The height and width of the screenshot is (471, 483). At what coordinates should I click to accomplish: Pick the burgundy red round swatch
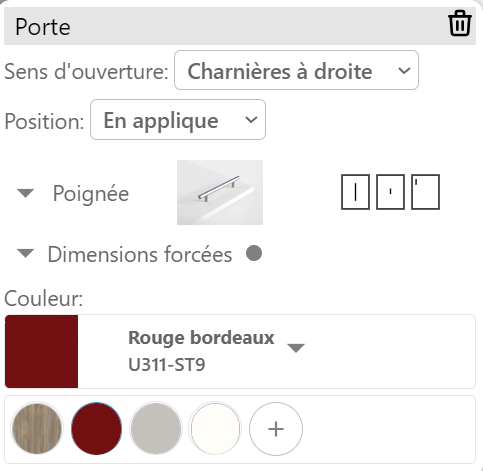97,429
